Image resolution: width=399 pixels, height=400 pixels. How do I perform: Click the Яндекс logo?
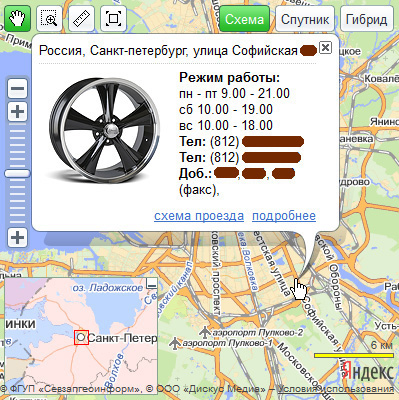pyautogui.click(x=368, y=371)
